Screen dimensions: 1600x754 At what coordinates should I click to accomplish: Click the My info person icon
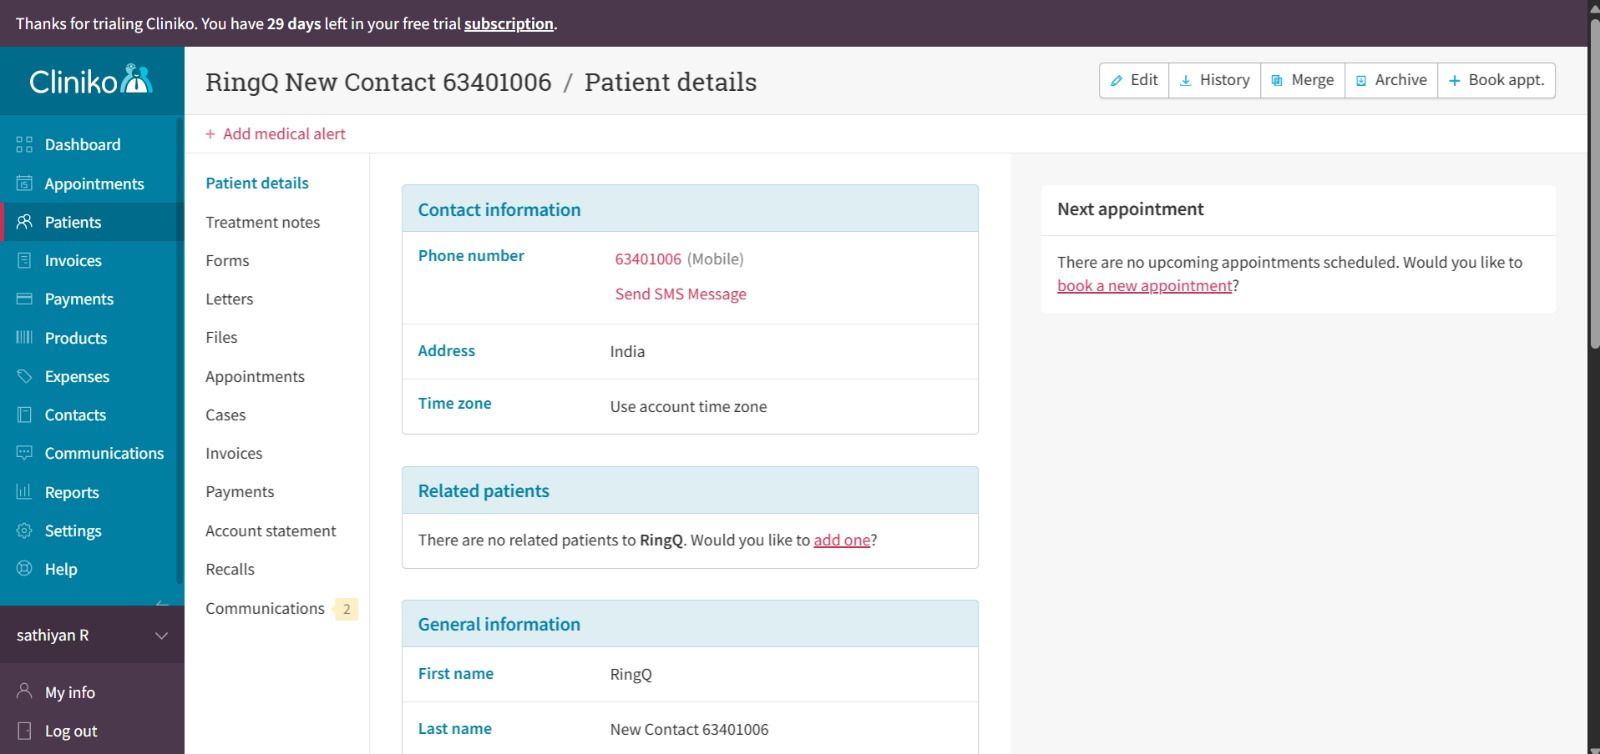coord(25,691)
